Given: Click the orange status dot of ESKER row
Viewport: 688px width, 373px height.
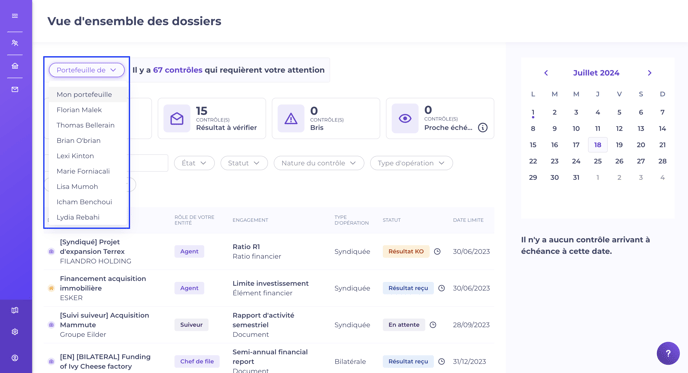Looking at the screenshot, I should coord(51,288).
